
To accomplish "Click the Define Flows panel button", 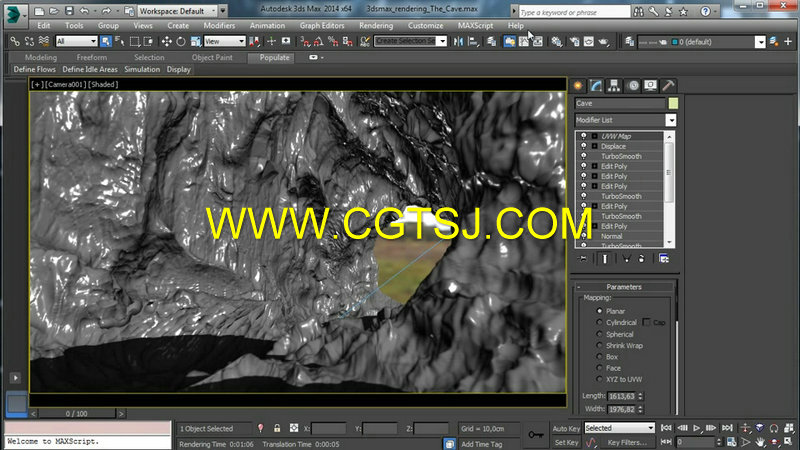I will tap(35, 69).
